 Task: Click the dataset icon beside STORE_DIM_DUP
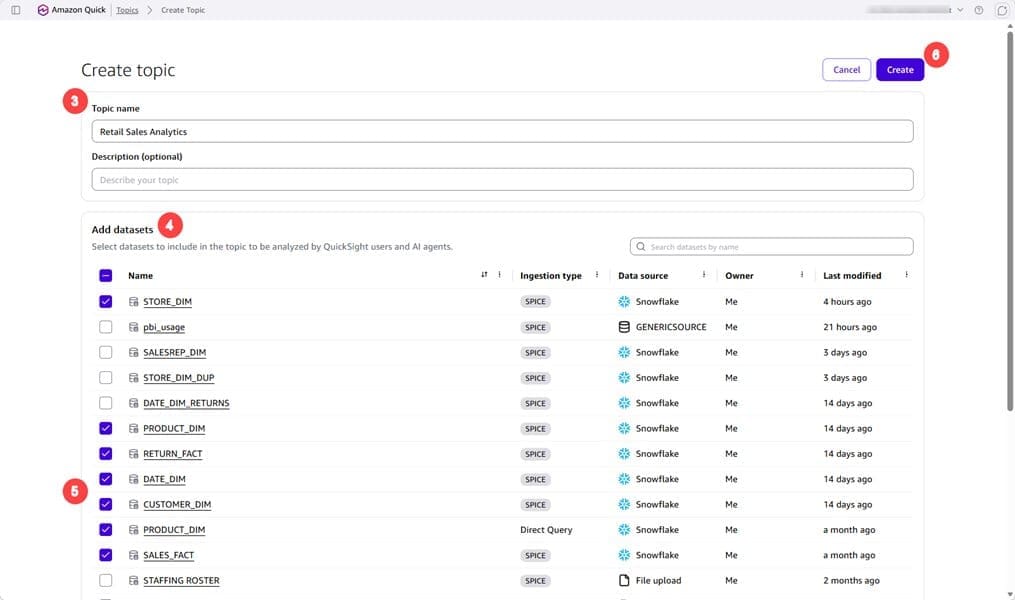coord(133,377)
